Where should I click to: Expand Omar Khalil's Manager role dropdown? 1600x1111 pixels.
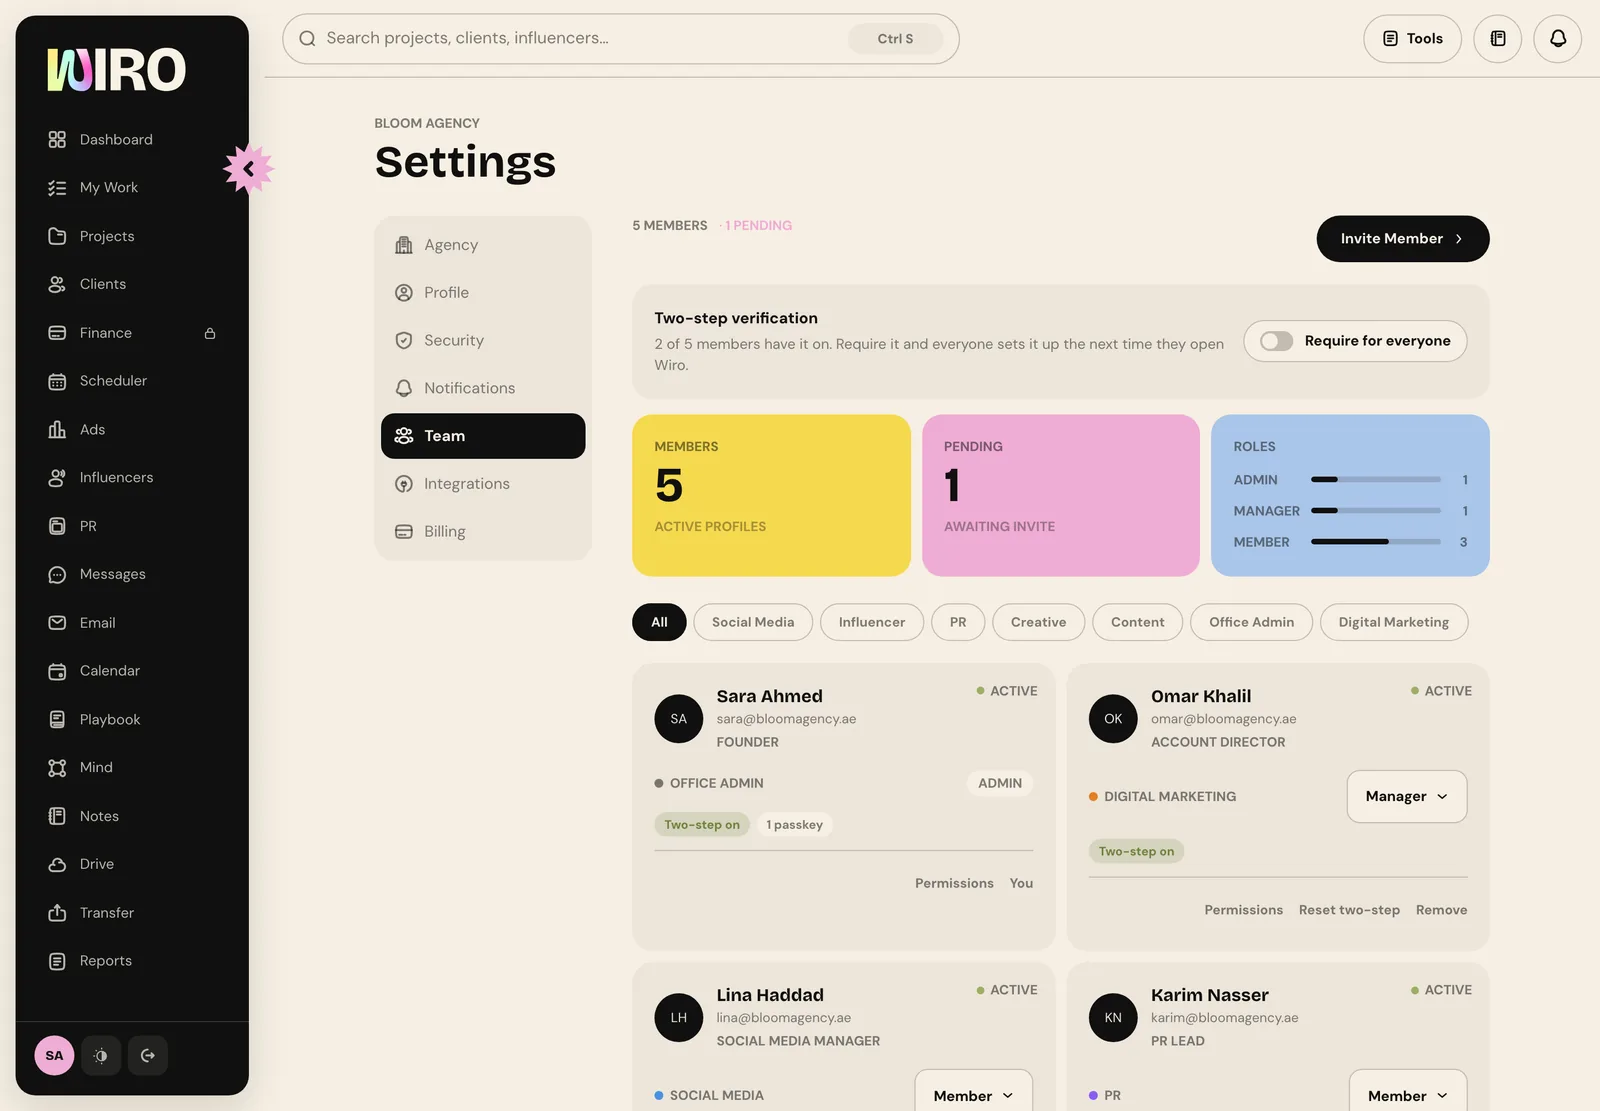[1407, 797]
